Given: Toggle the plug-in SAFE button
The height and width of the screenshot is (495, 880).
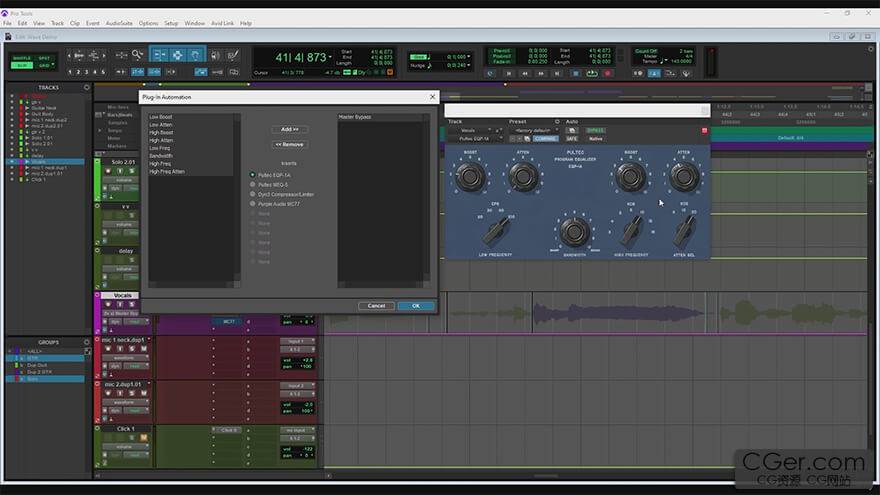Looking at the screenshot, I should coord(572,139).
